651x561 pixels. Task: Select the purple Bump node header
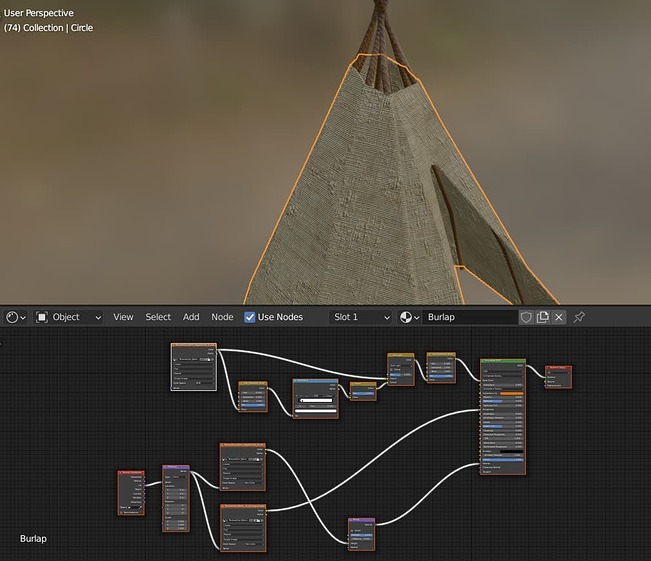361,519
